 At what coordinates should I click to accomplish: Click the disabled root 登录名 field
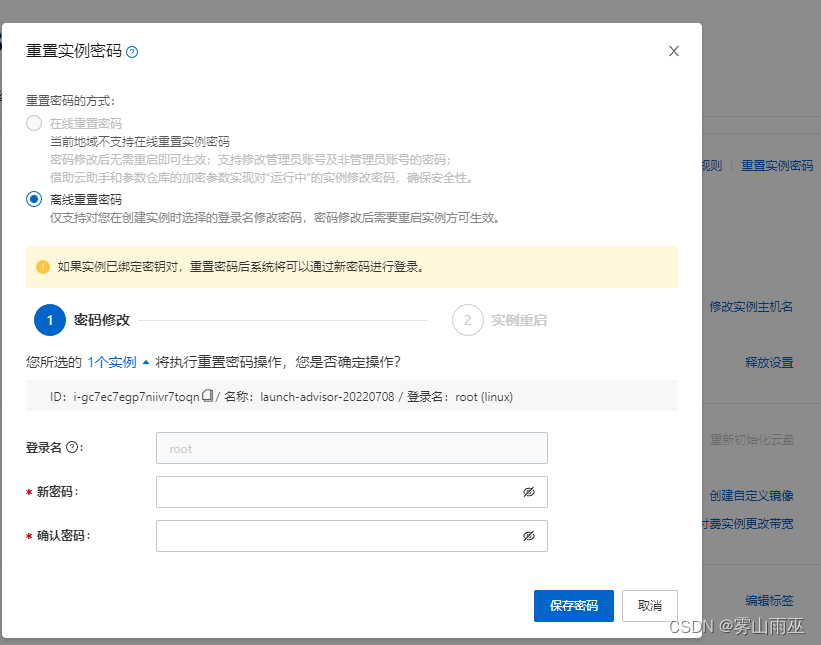pos(352,448)
